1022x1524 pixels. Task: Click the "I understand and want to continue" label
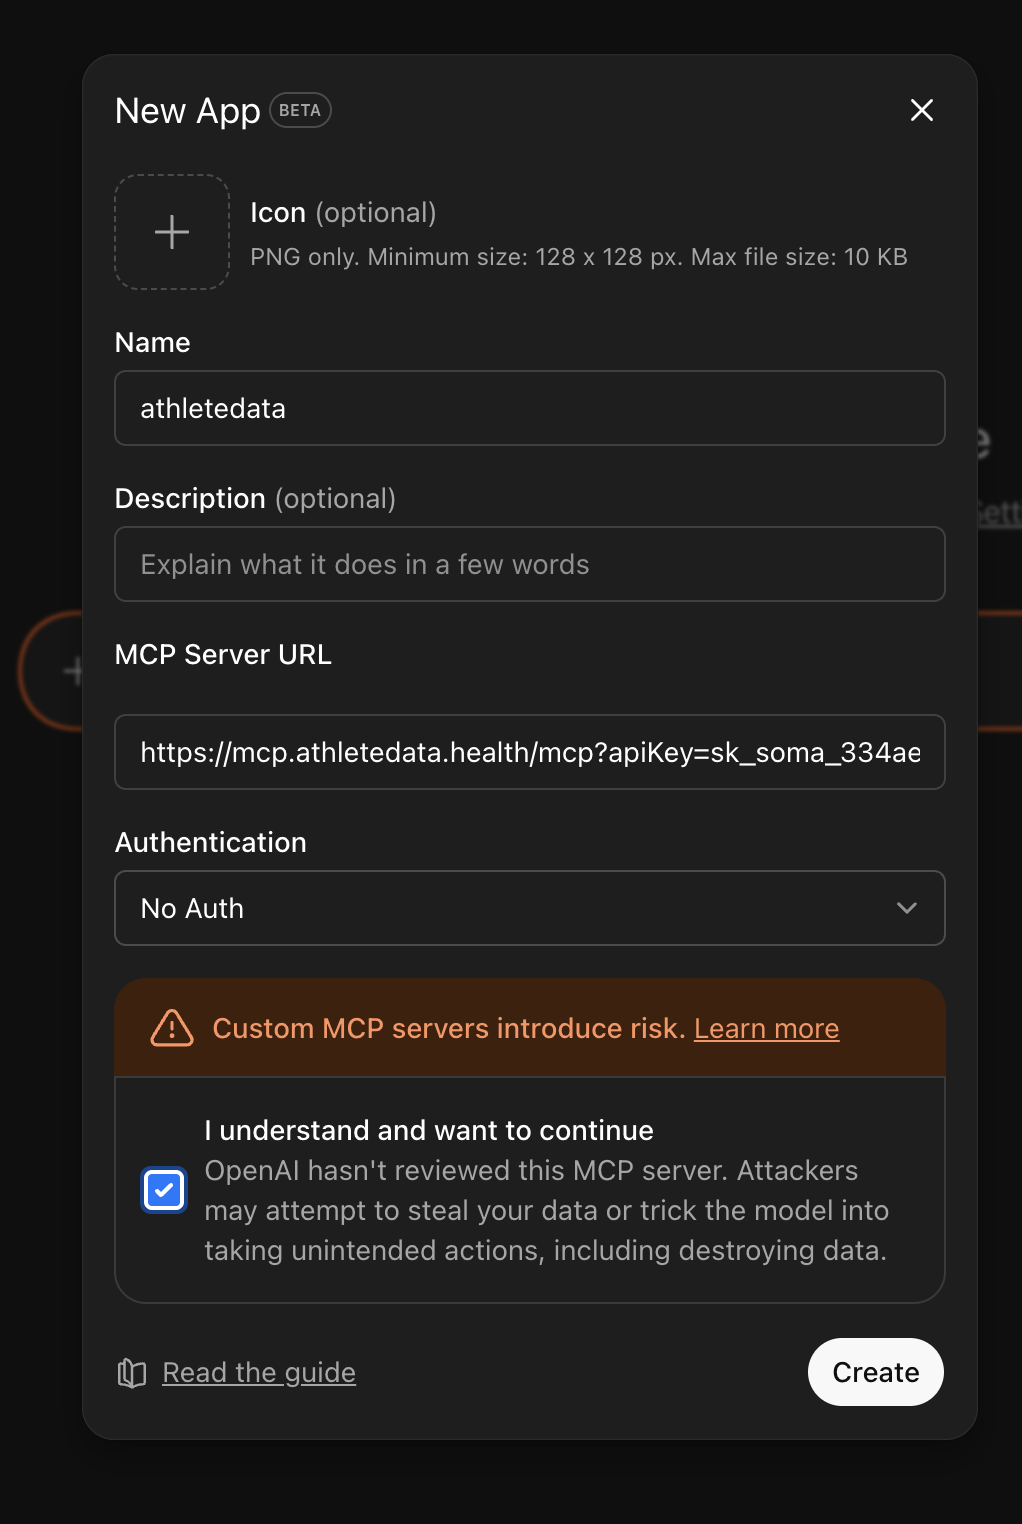(x=428, y=1130)
